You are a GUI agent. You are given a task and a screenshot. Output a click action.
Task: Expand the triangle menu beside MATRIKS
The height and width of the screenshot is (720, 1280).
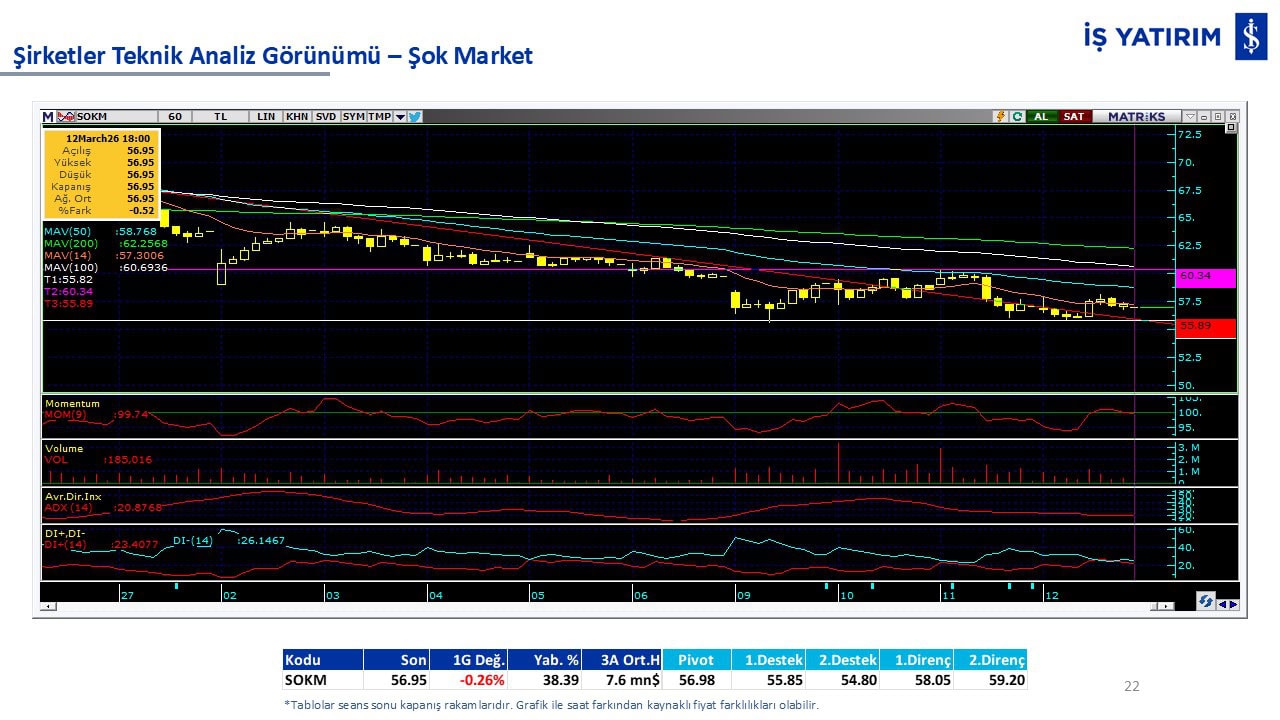tap(1189, 116)
